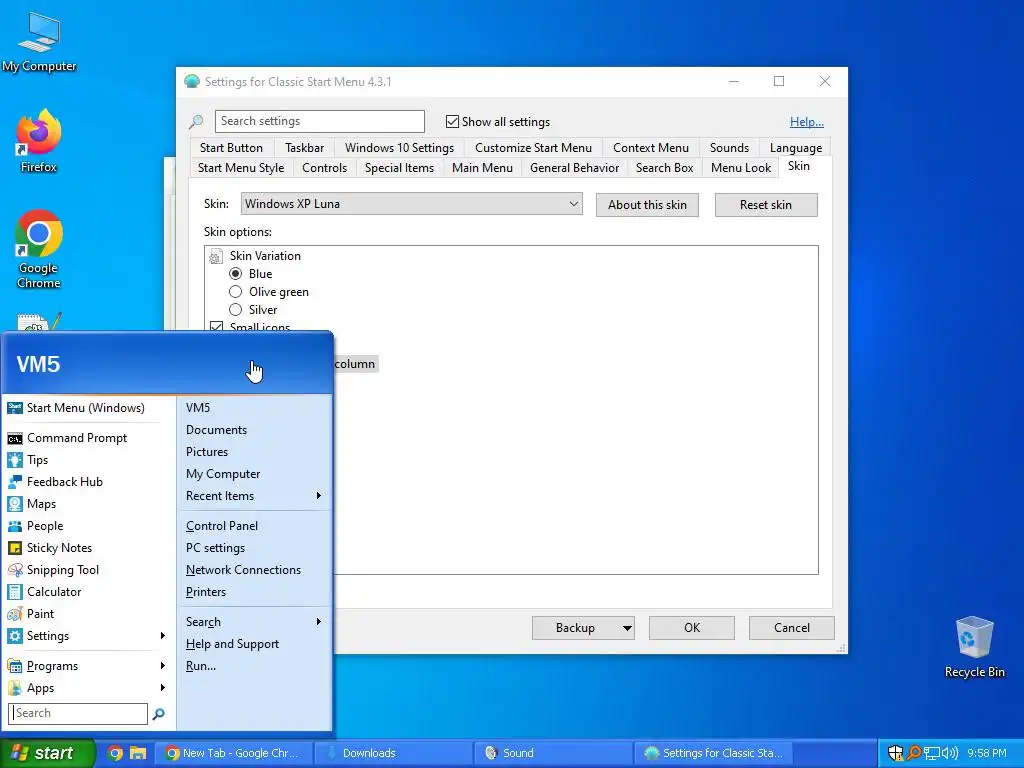Image resolution: width=1024 pixels, height=768 pixels.
Task: Click OK to apply settings
Action: (x=692, y=628)
